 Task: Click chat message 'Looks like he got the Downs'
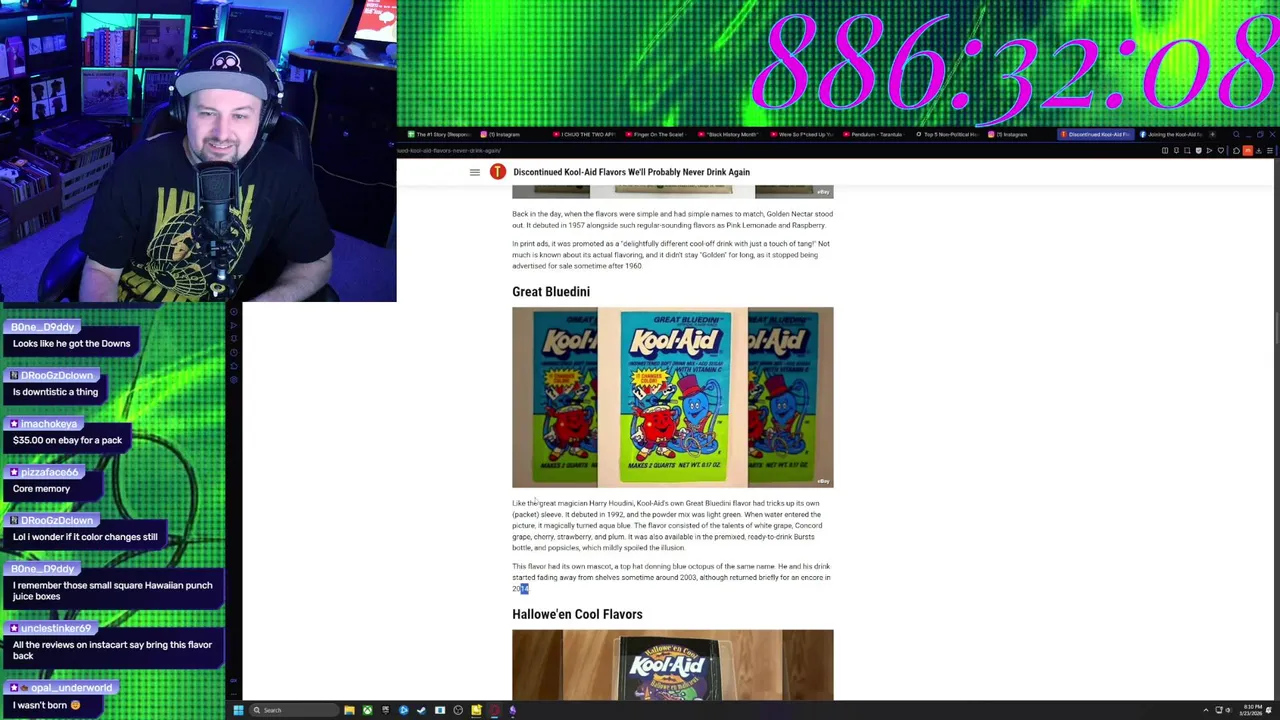coord(71,344)
